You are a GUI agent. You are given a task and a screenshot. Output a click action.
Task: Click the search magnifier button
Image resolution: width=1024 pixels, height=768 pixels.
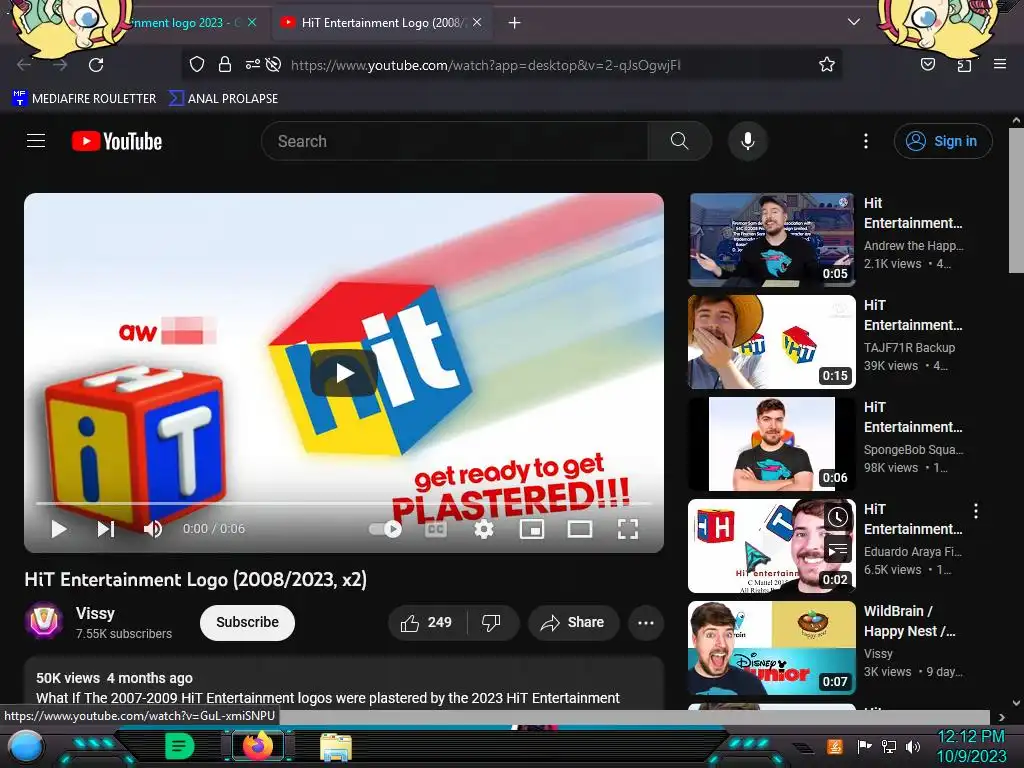[679, 141]
